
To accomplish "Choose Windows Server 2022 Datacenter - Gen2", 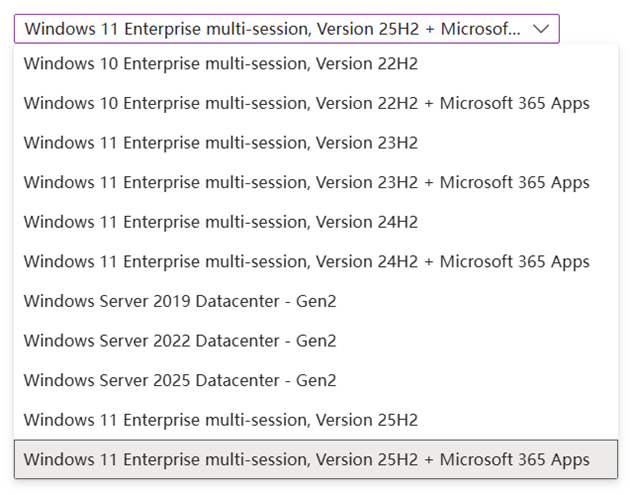I will 180,341.
